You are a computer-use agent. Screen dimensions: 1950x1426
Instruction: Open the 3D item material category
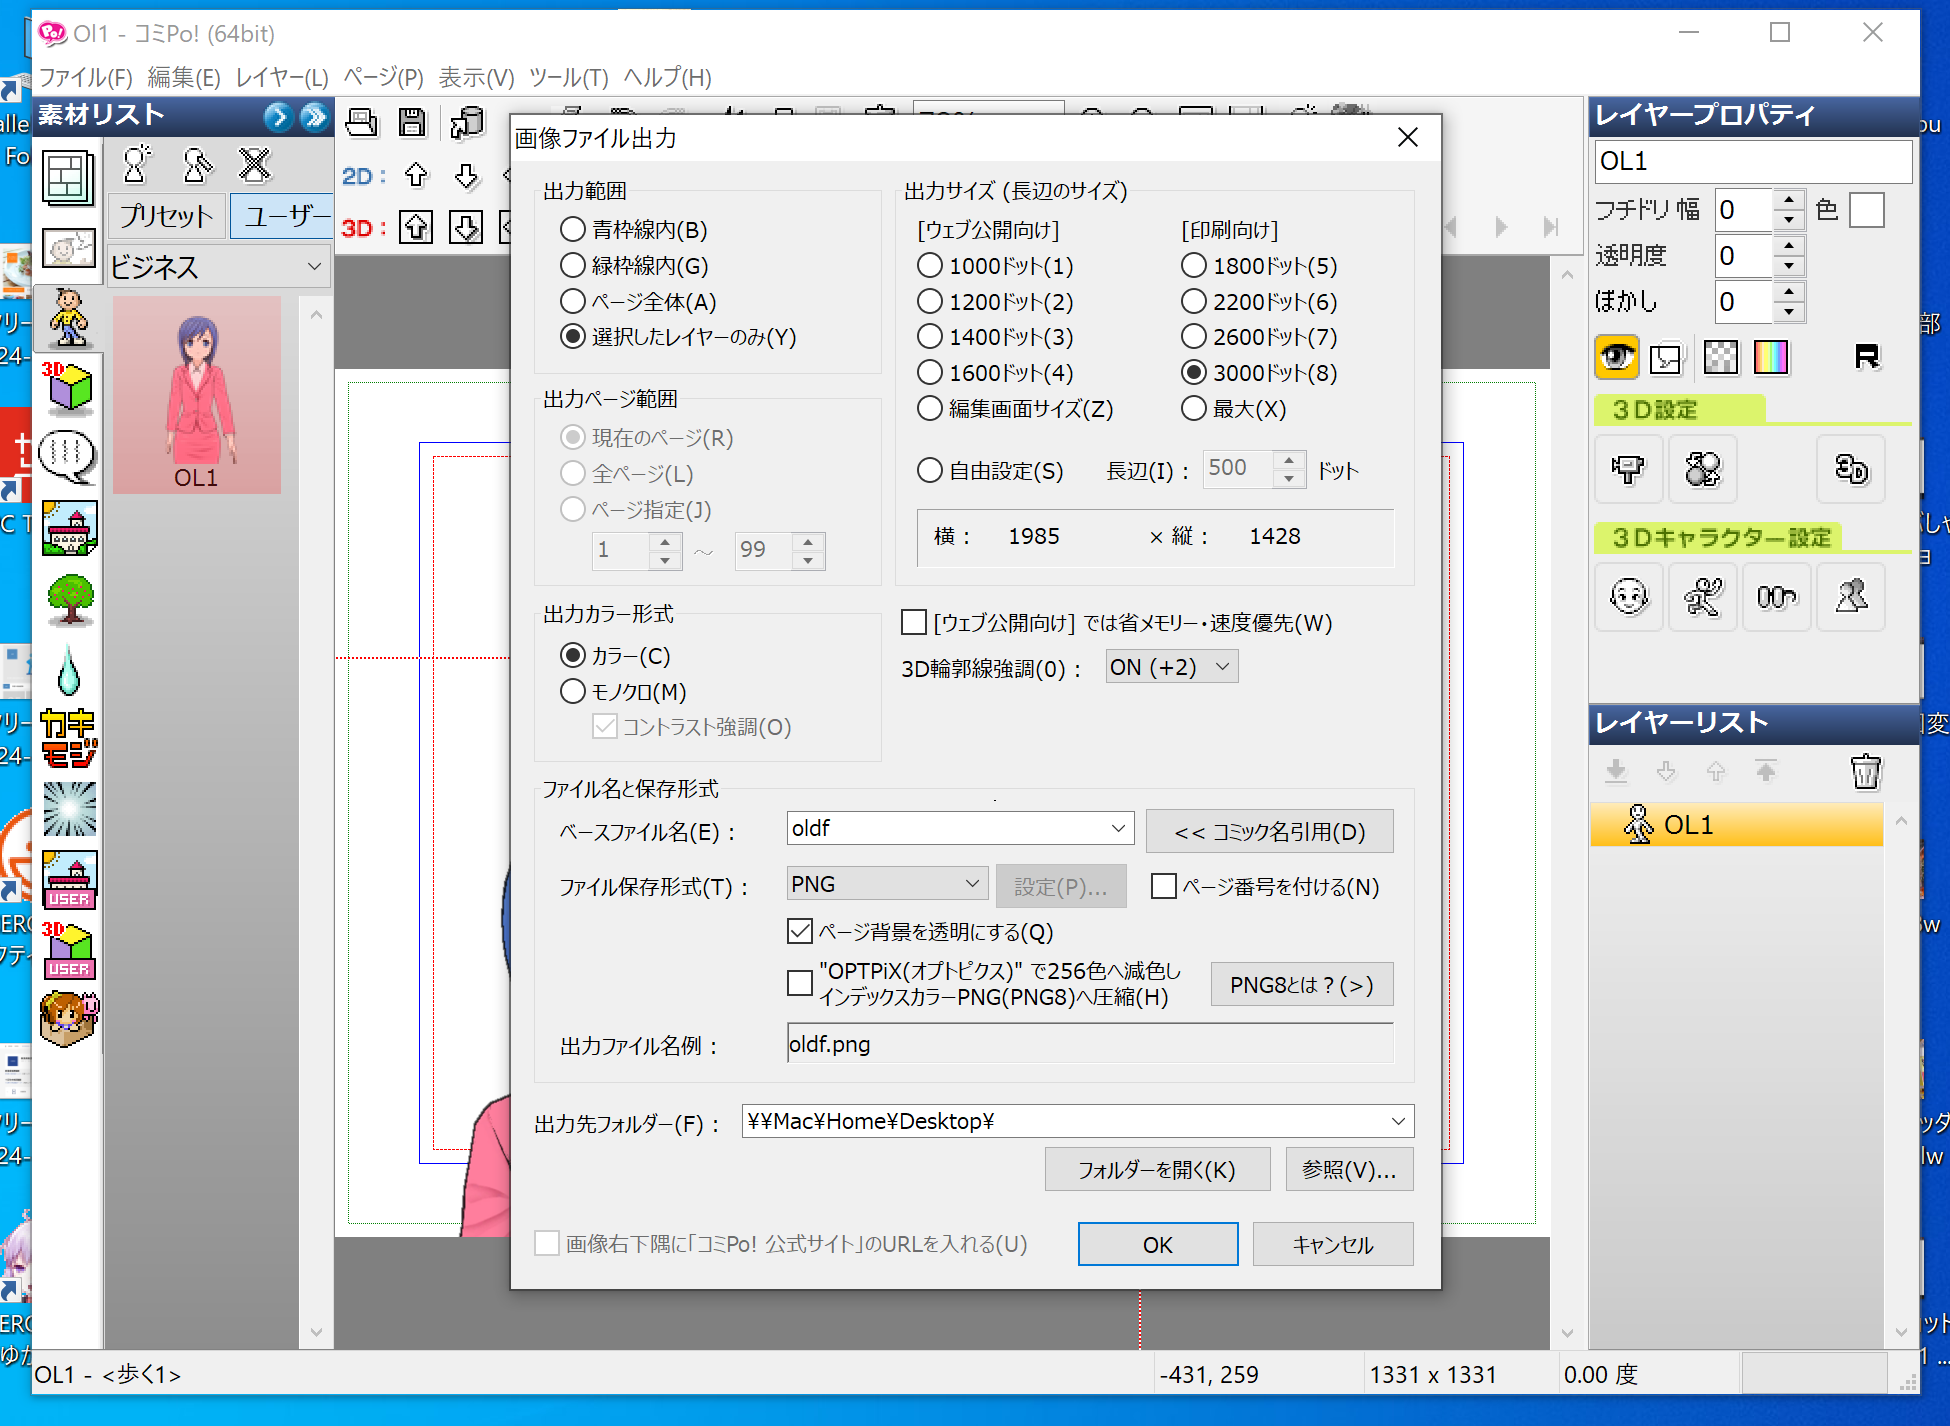(68, 388)
